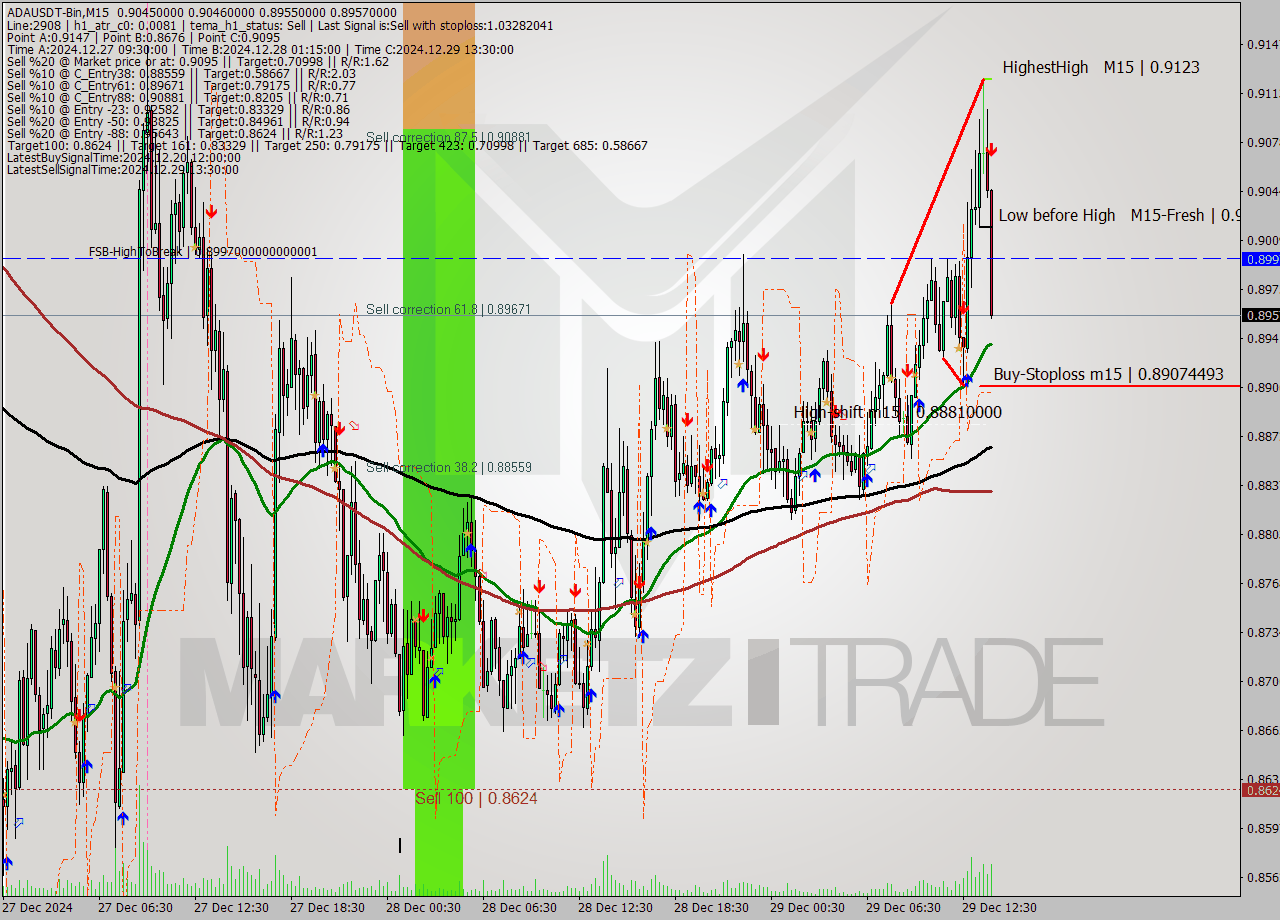Click the Buy-Stoploss m15 | 0.89074493 label
The width and height of the screenshot is (1280, 920).
pos(1108,374)
